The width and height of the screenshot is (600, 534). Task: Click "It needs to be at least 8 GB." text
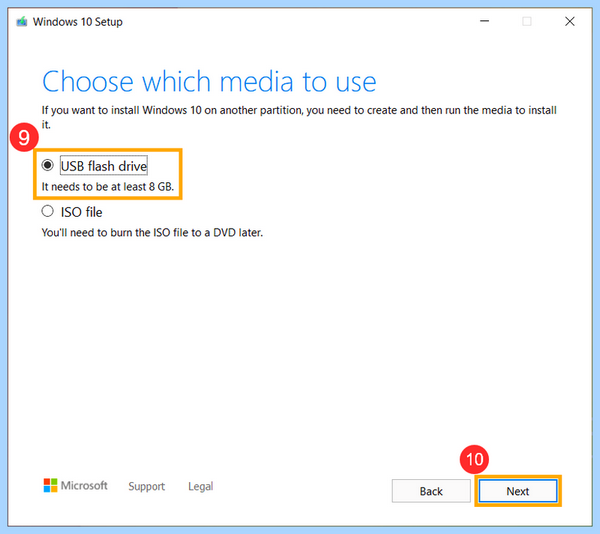point(108,187)
